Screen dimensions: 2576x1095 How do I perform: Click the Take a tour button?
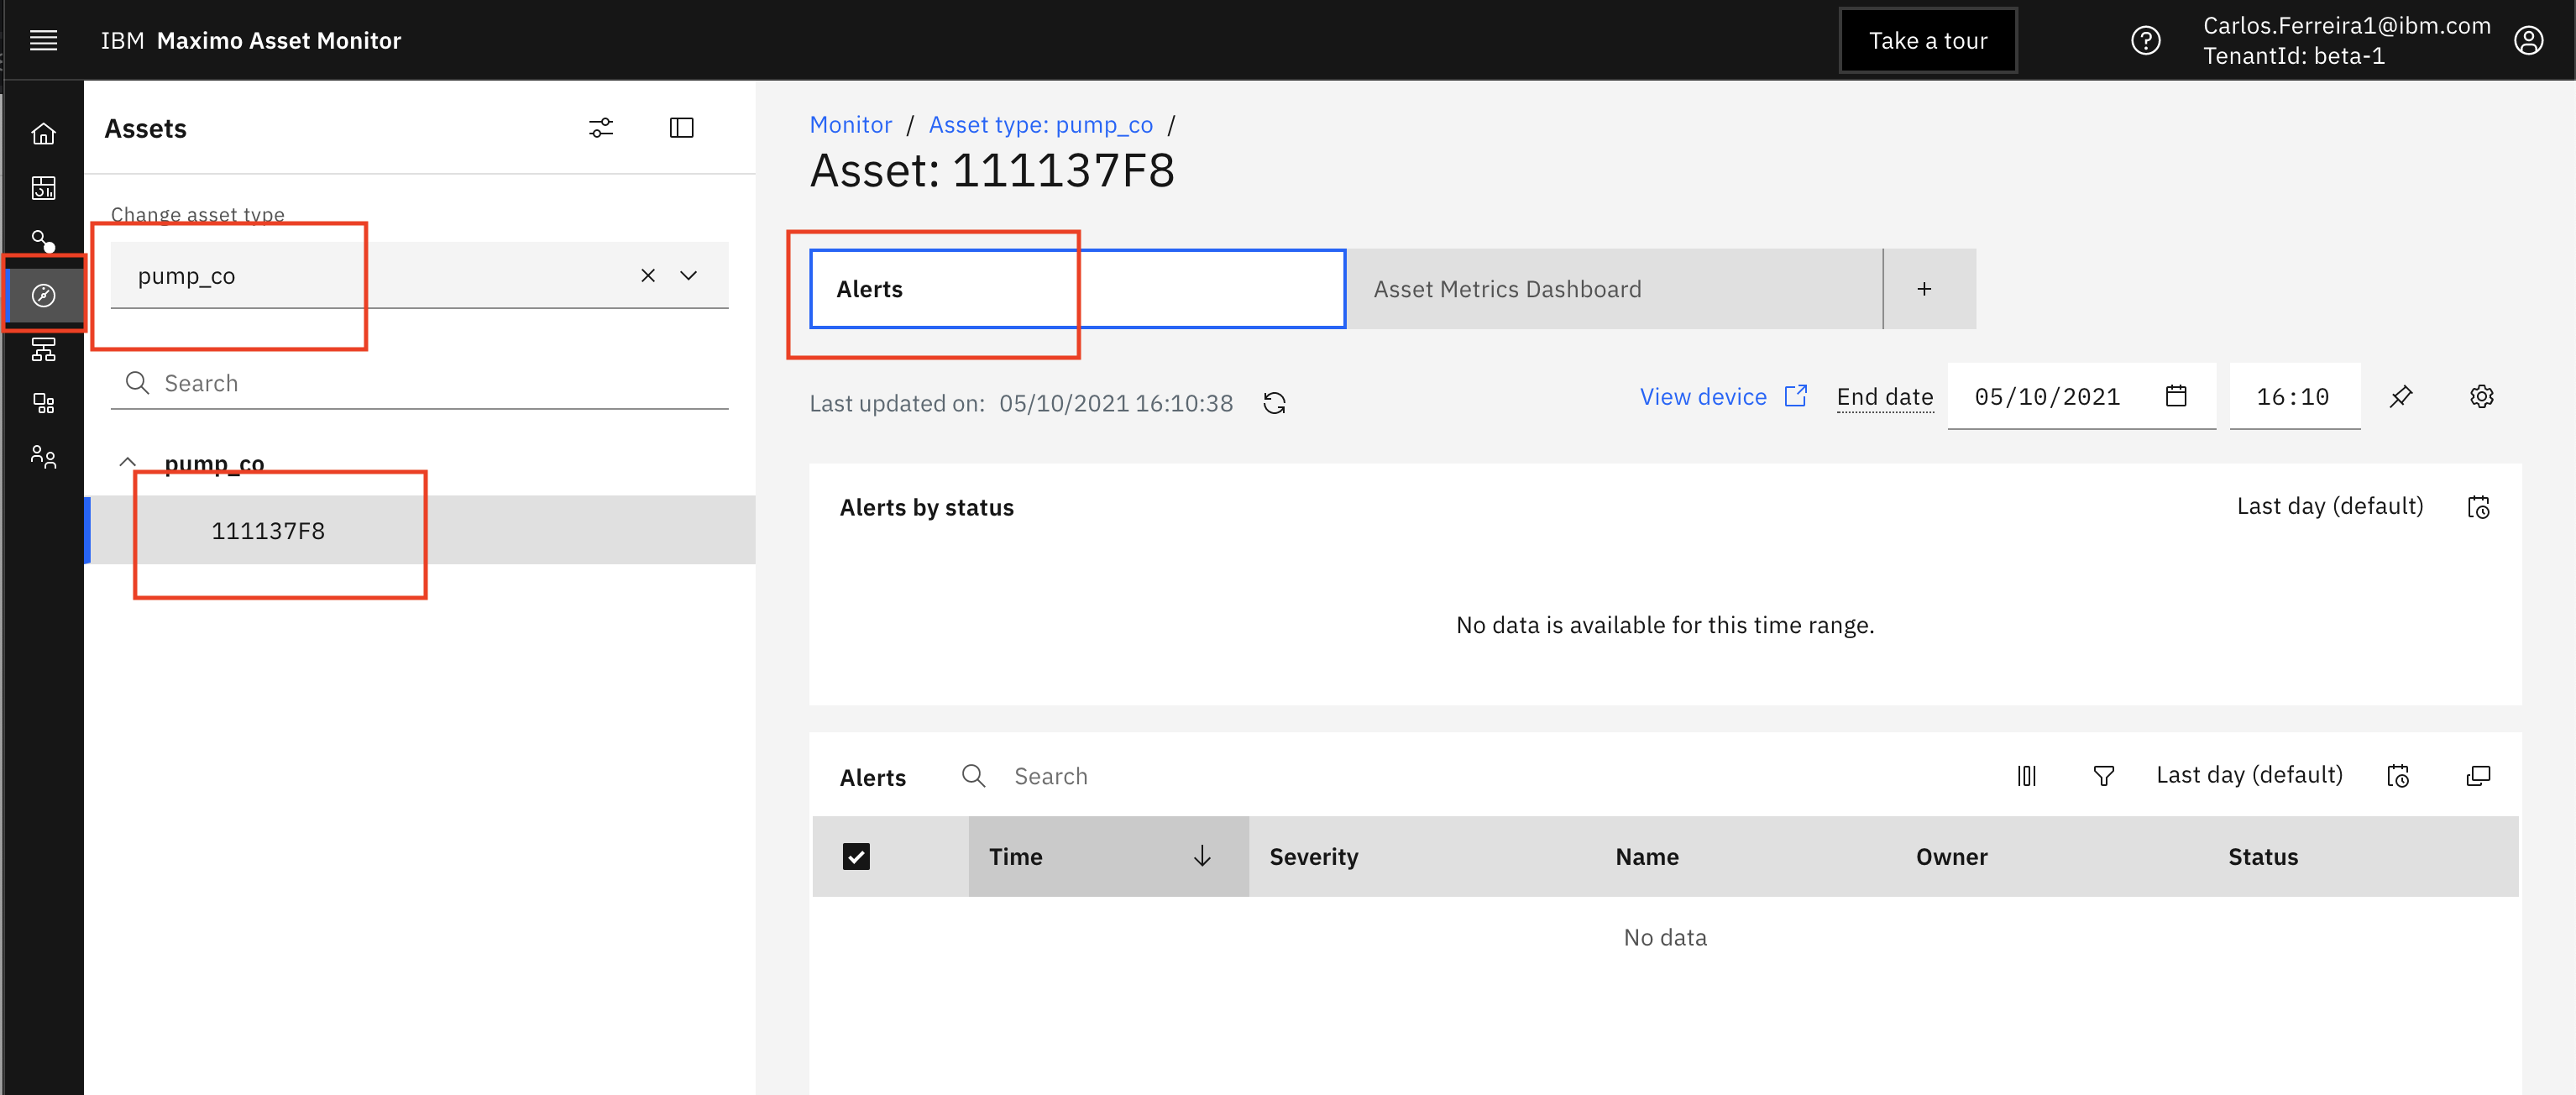click(x=1928, y=41)
